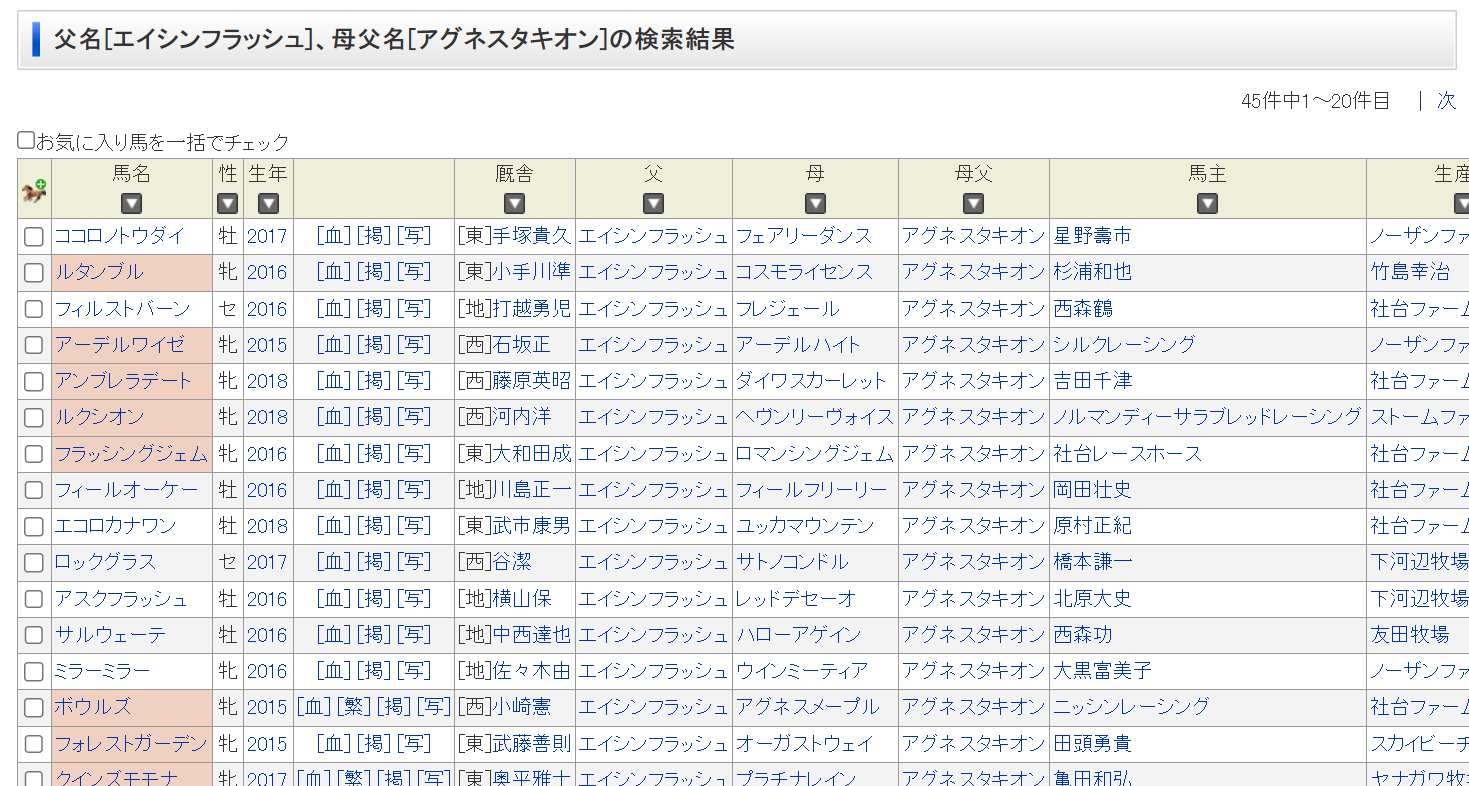Open owner link シルクレーシング
The width and height of the screenshot is (1469, 786).
1124,345
